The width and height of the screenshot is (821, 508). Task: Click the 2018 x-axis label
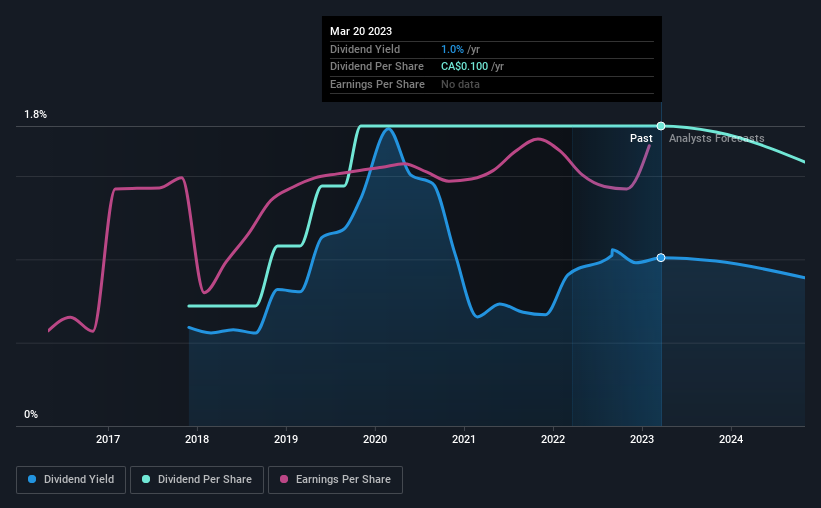(x=197, y=439)
